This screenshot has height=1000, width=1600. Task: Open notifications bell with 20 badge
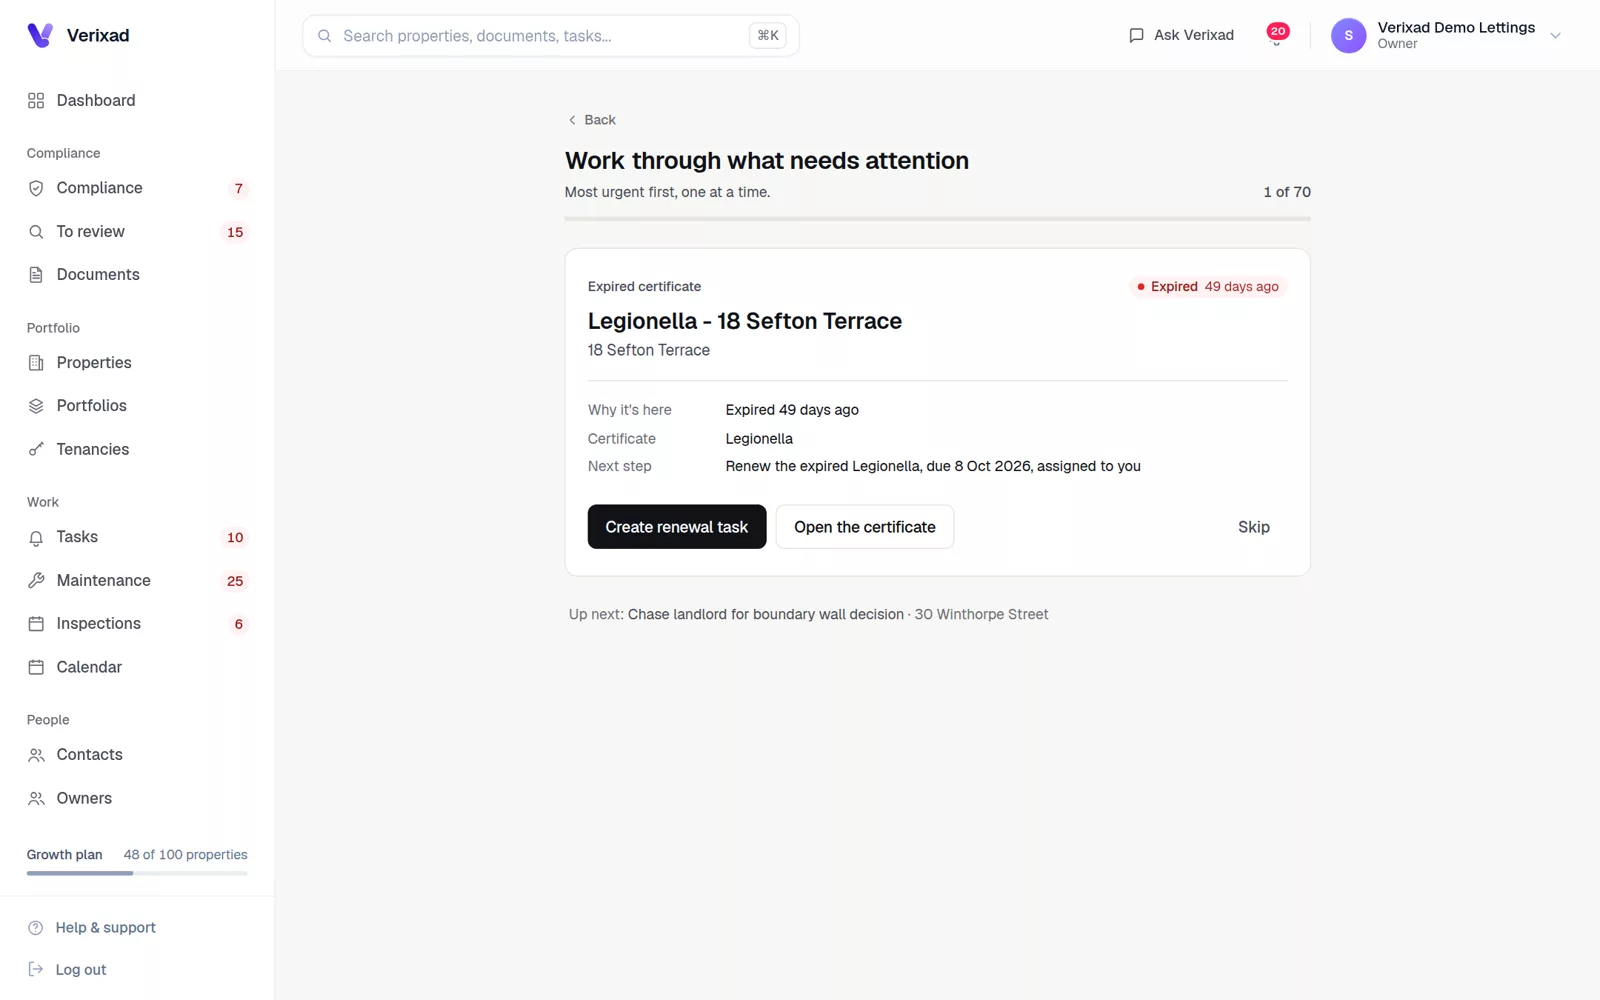click(1277, 35)
